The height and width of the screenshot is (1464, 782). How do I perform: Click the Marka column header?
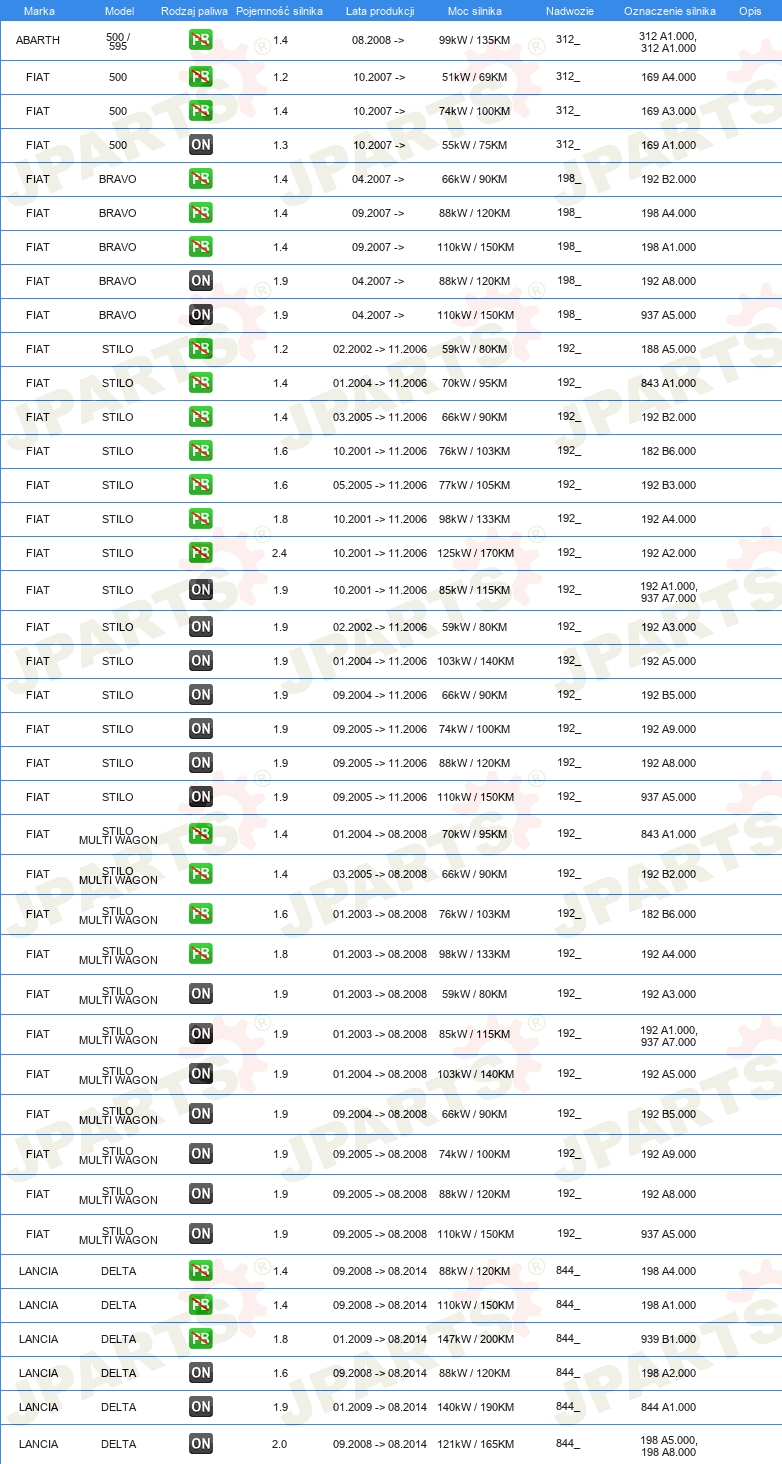pyautogui.click(x=39, y=11)
